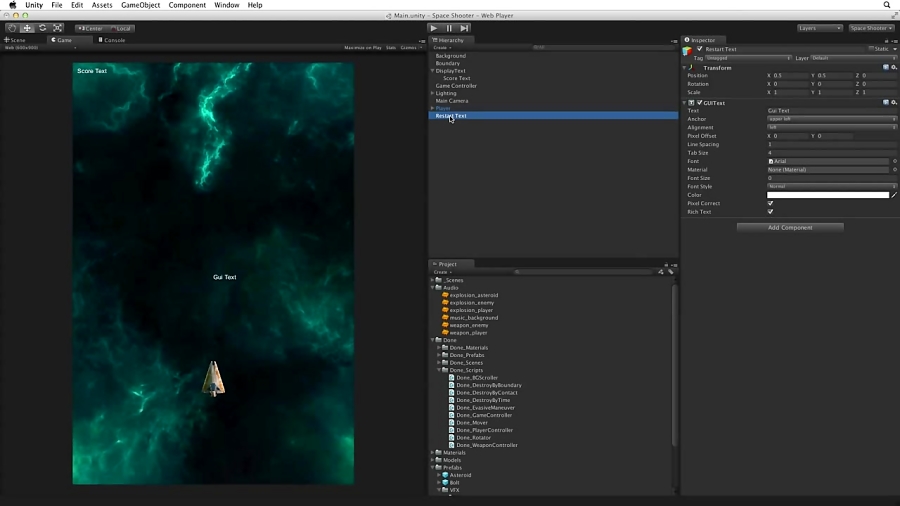Toggle the Rich Text checkbox
900x506 pixels.
(x=770, y=212)
